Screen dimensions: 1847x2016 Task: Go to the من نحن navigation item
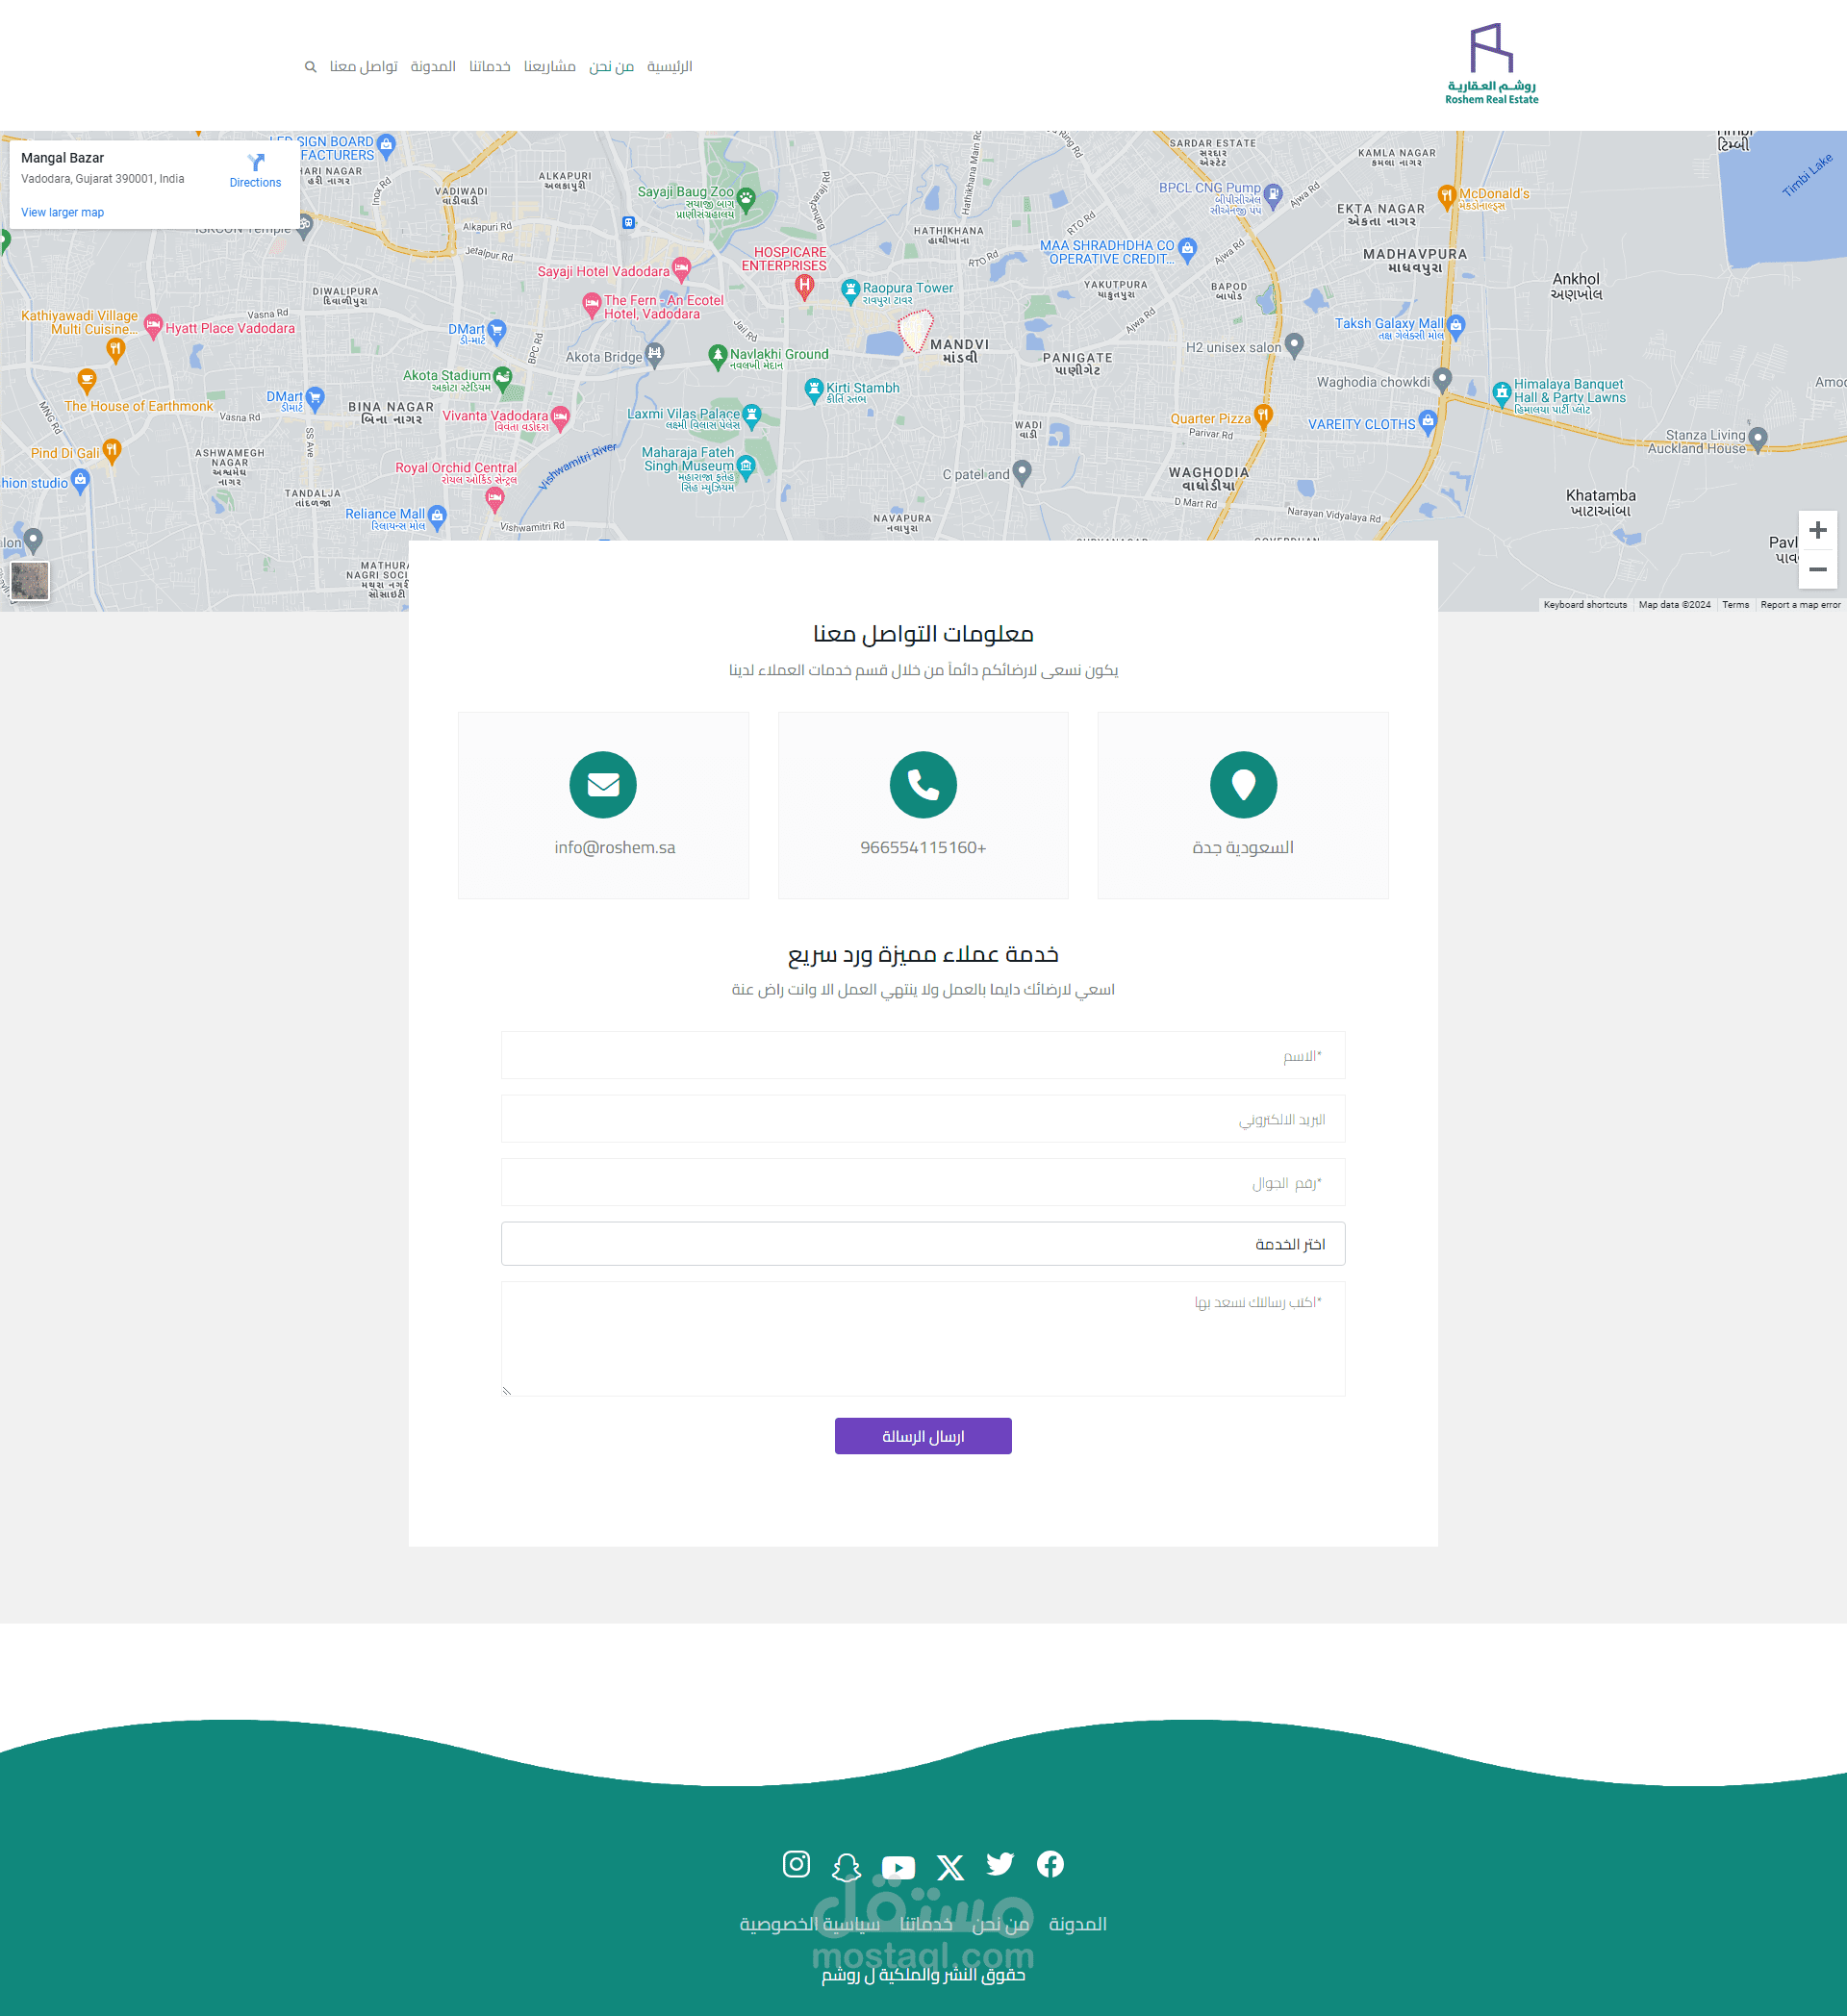pos(611,67)
